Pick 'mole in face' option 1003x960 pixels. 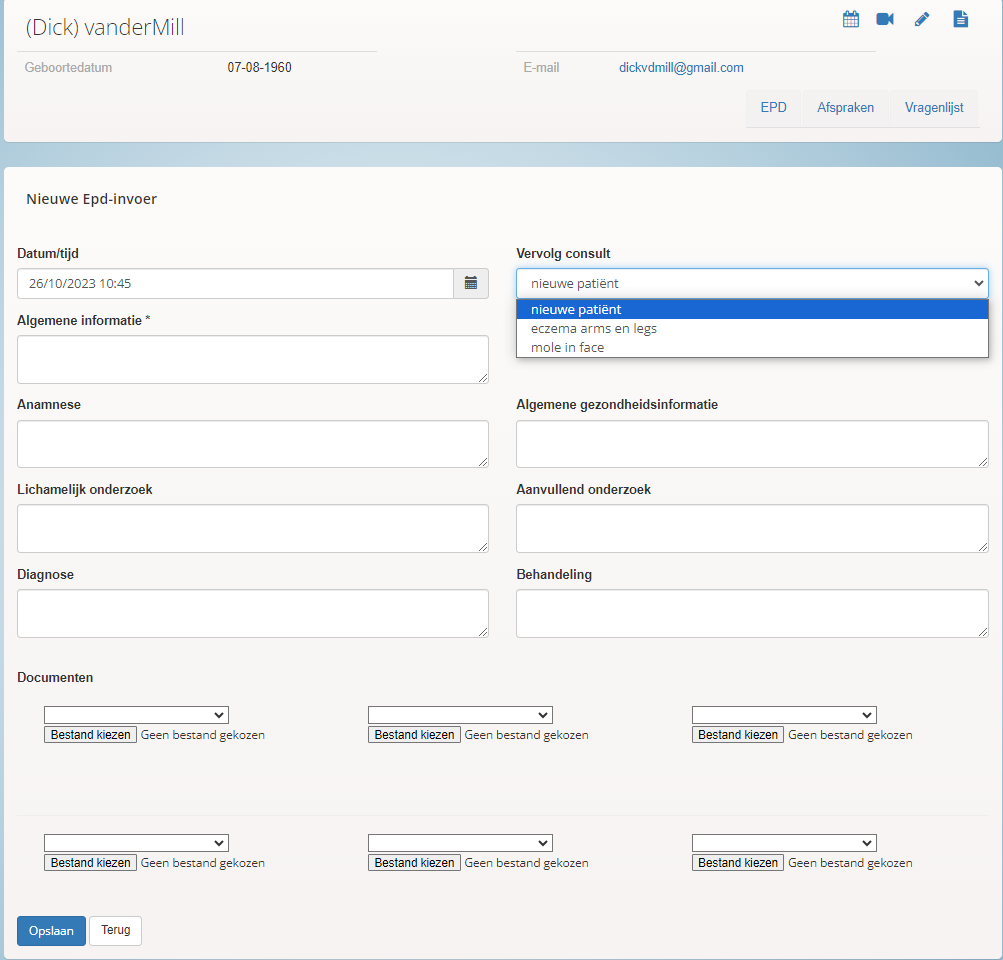[x=752, y=347]
